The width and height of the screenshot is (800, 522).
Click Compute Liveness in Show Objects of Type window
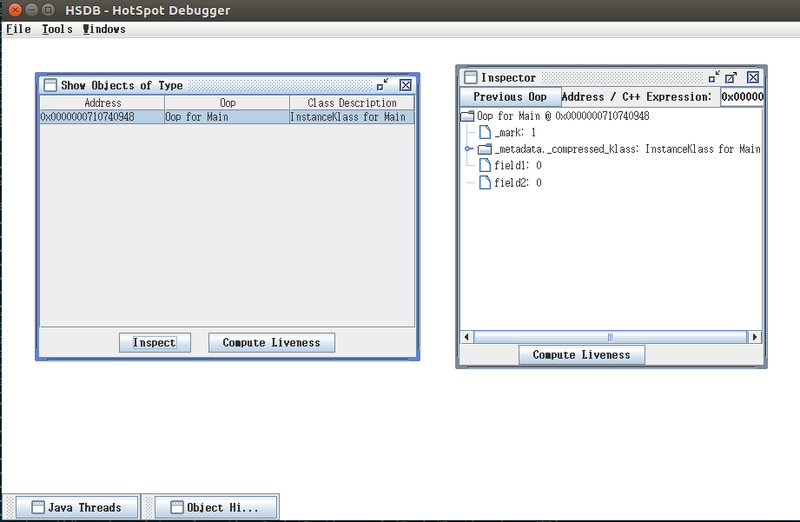click(271, 342)
